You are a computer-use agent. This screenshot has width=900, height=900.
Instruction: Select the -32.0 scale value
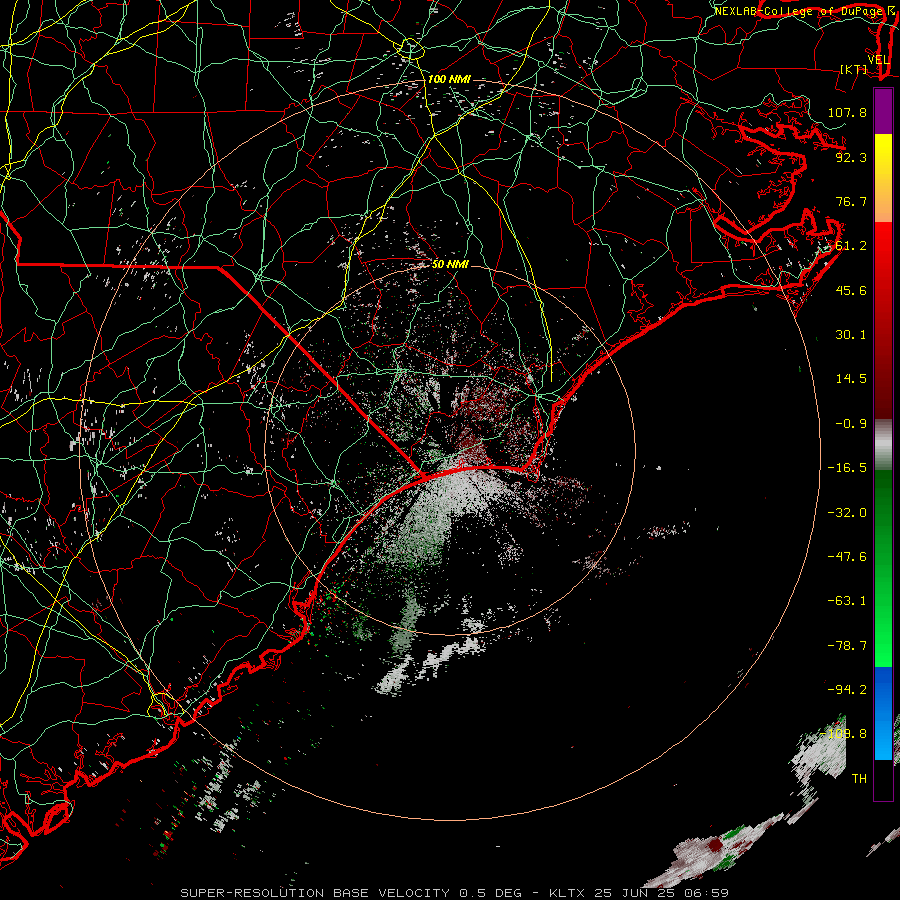click(x=847, y=513)
